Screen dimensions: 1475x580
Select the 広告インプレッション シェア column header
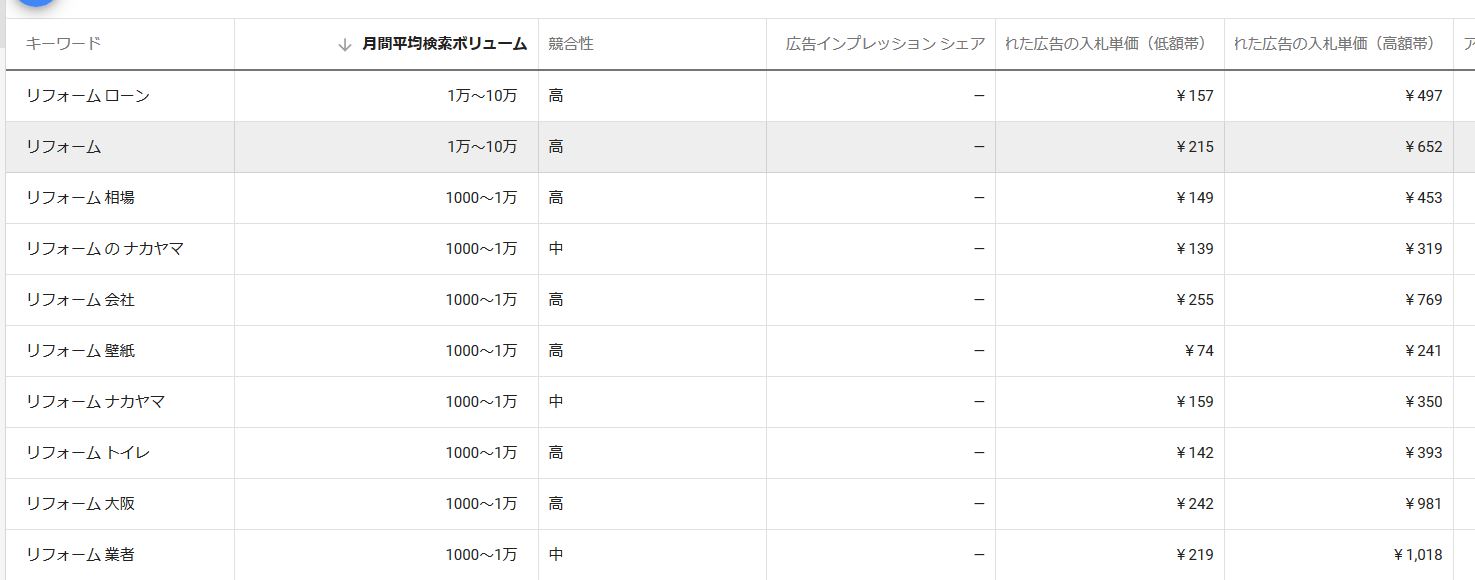tap(885, 44)
